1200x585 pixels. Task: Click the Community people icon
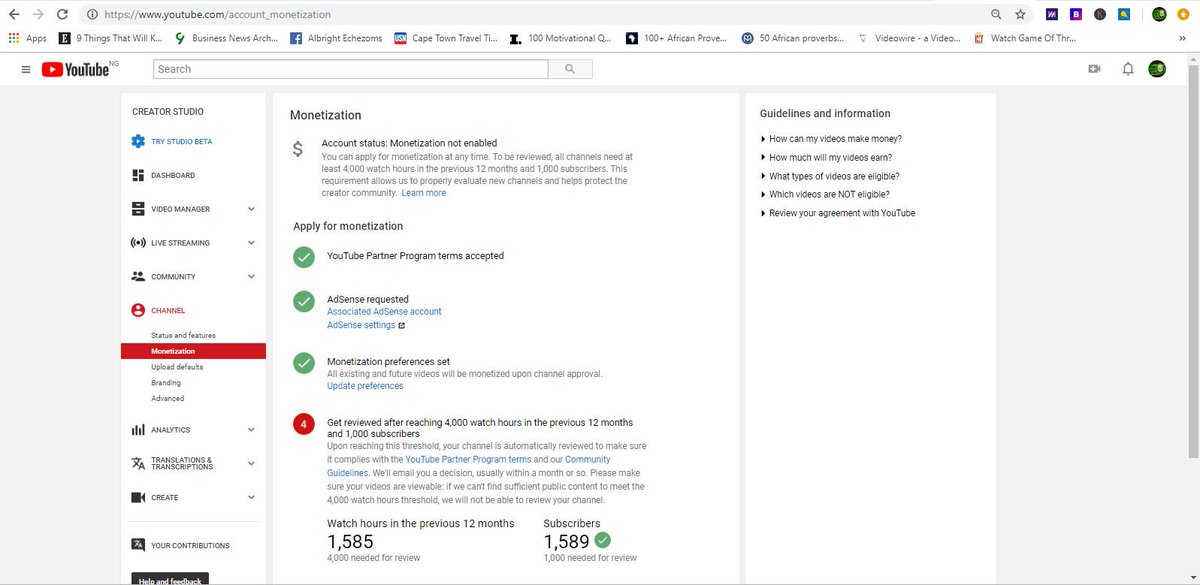[x=138, y=277]
